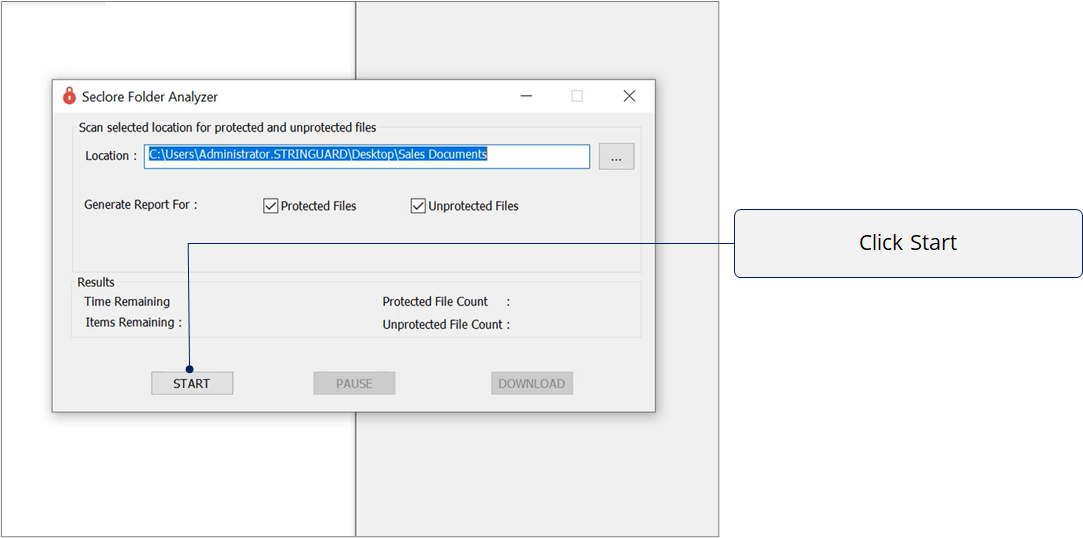1083x538 pixels.
Task: Click the Seclore red lock icon
Action: (x=69, y=96)
